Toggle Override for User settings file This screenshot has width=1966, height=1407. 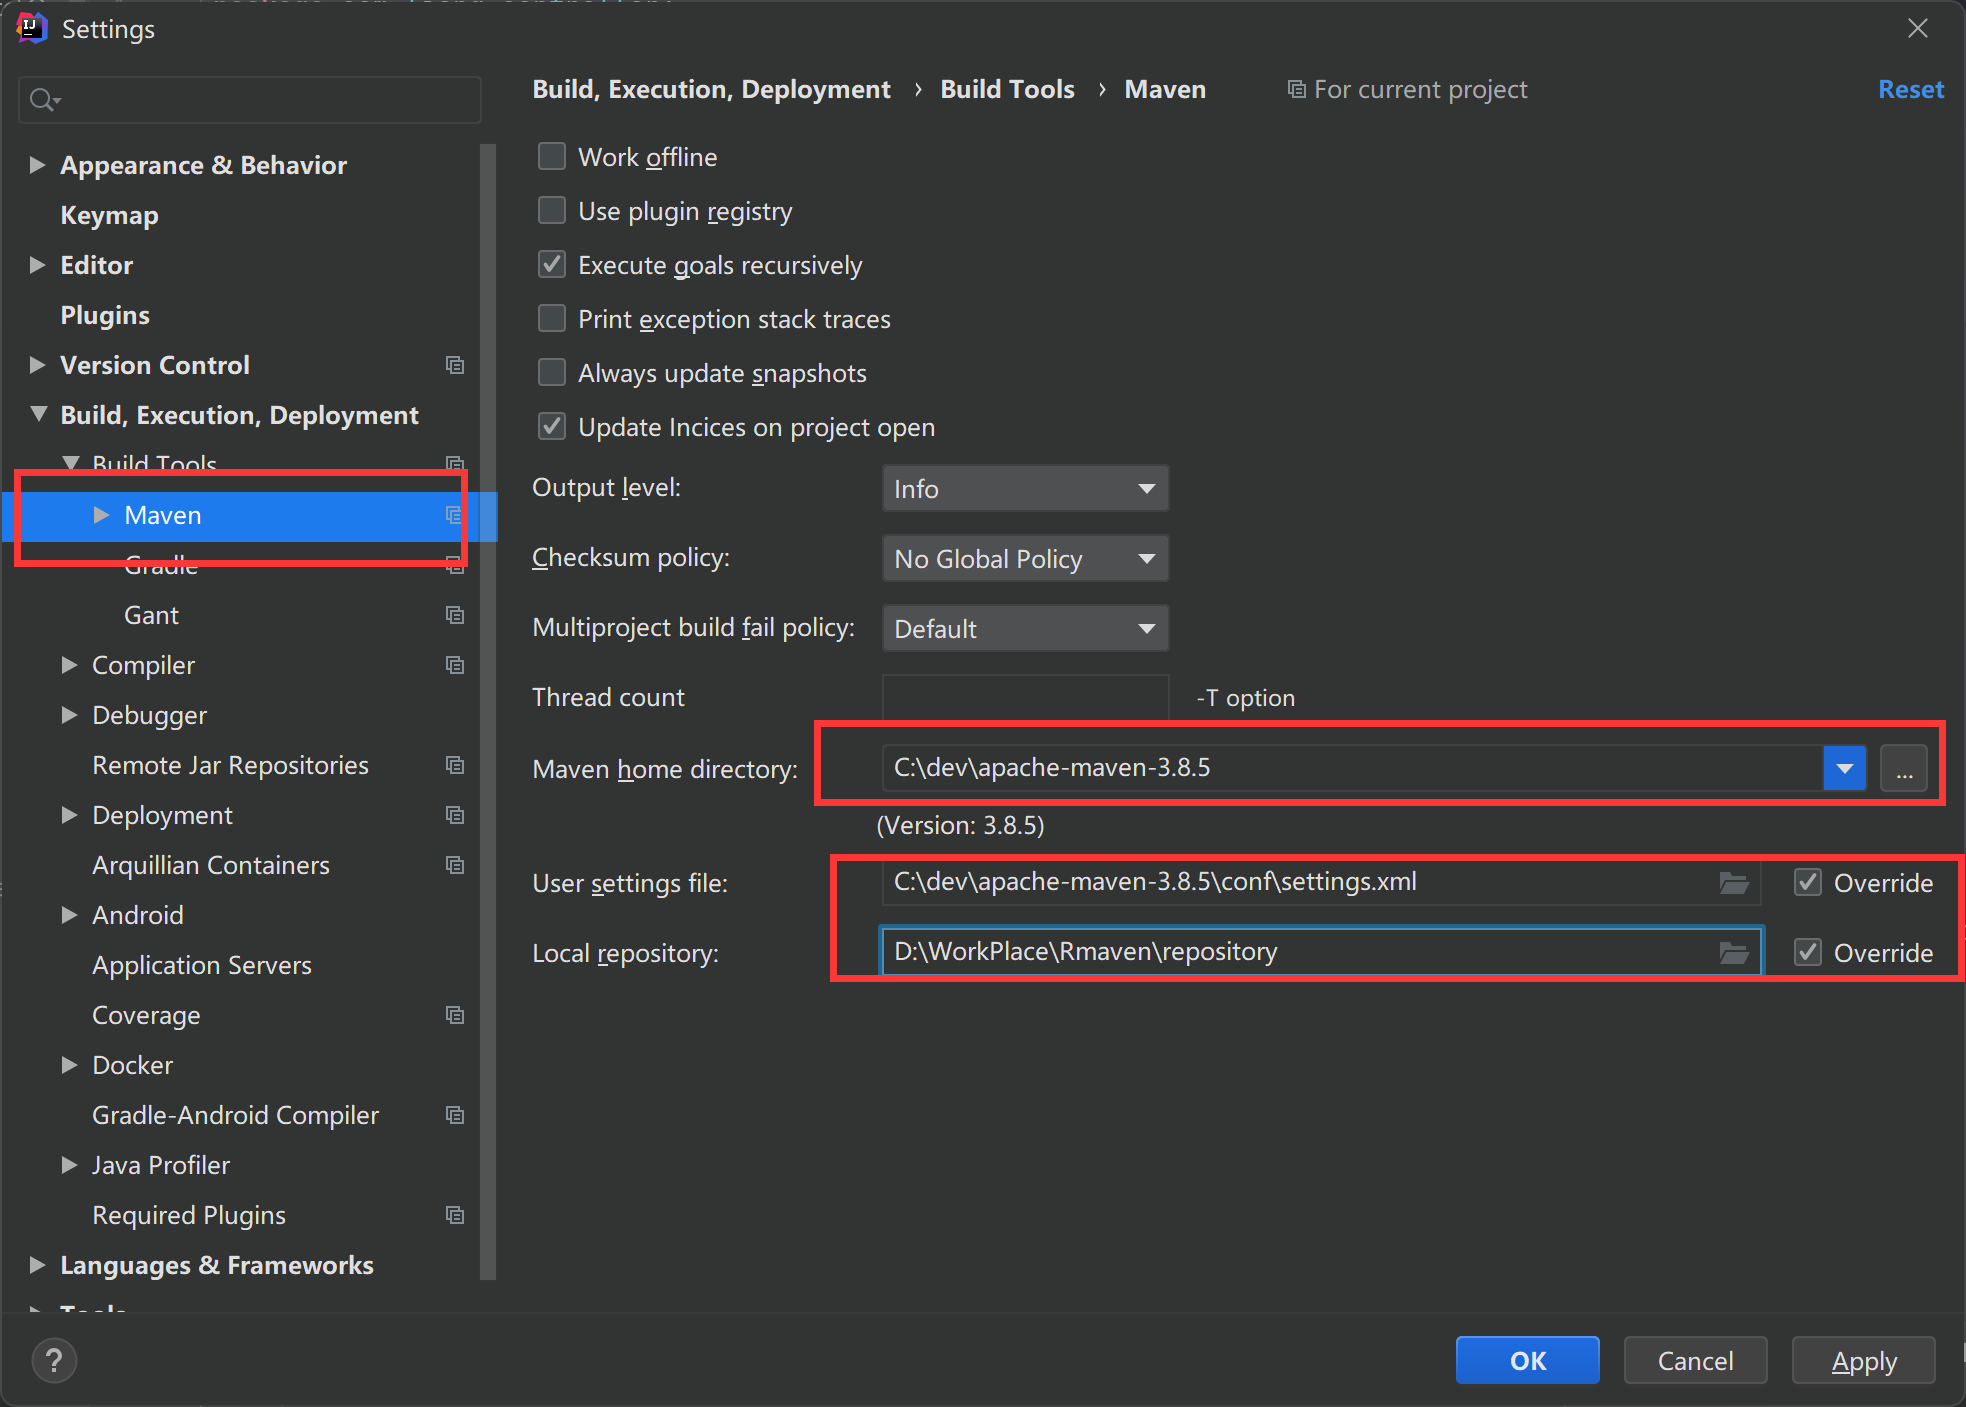pos(1807,883)
